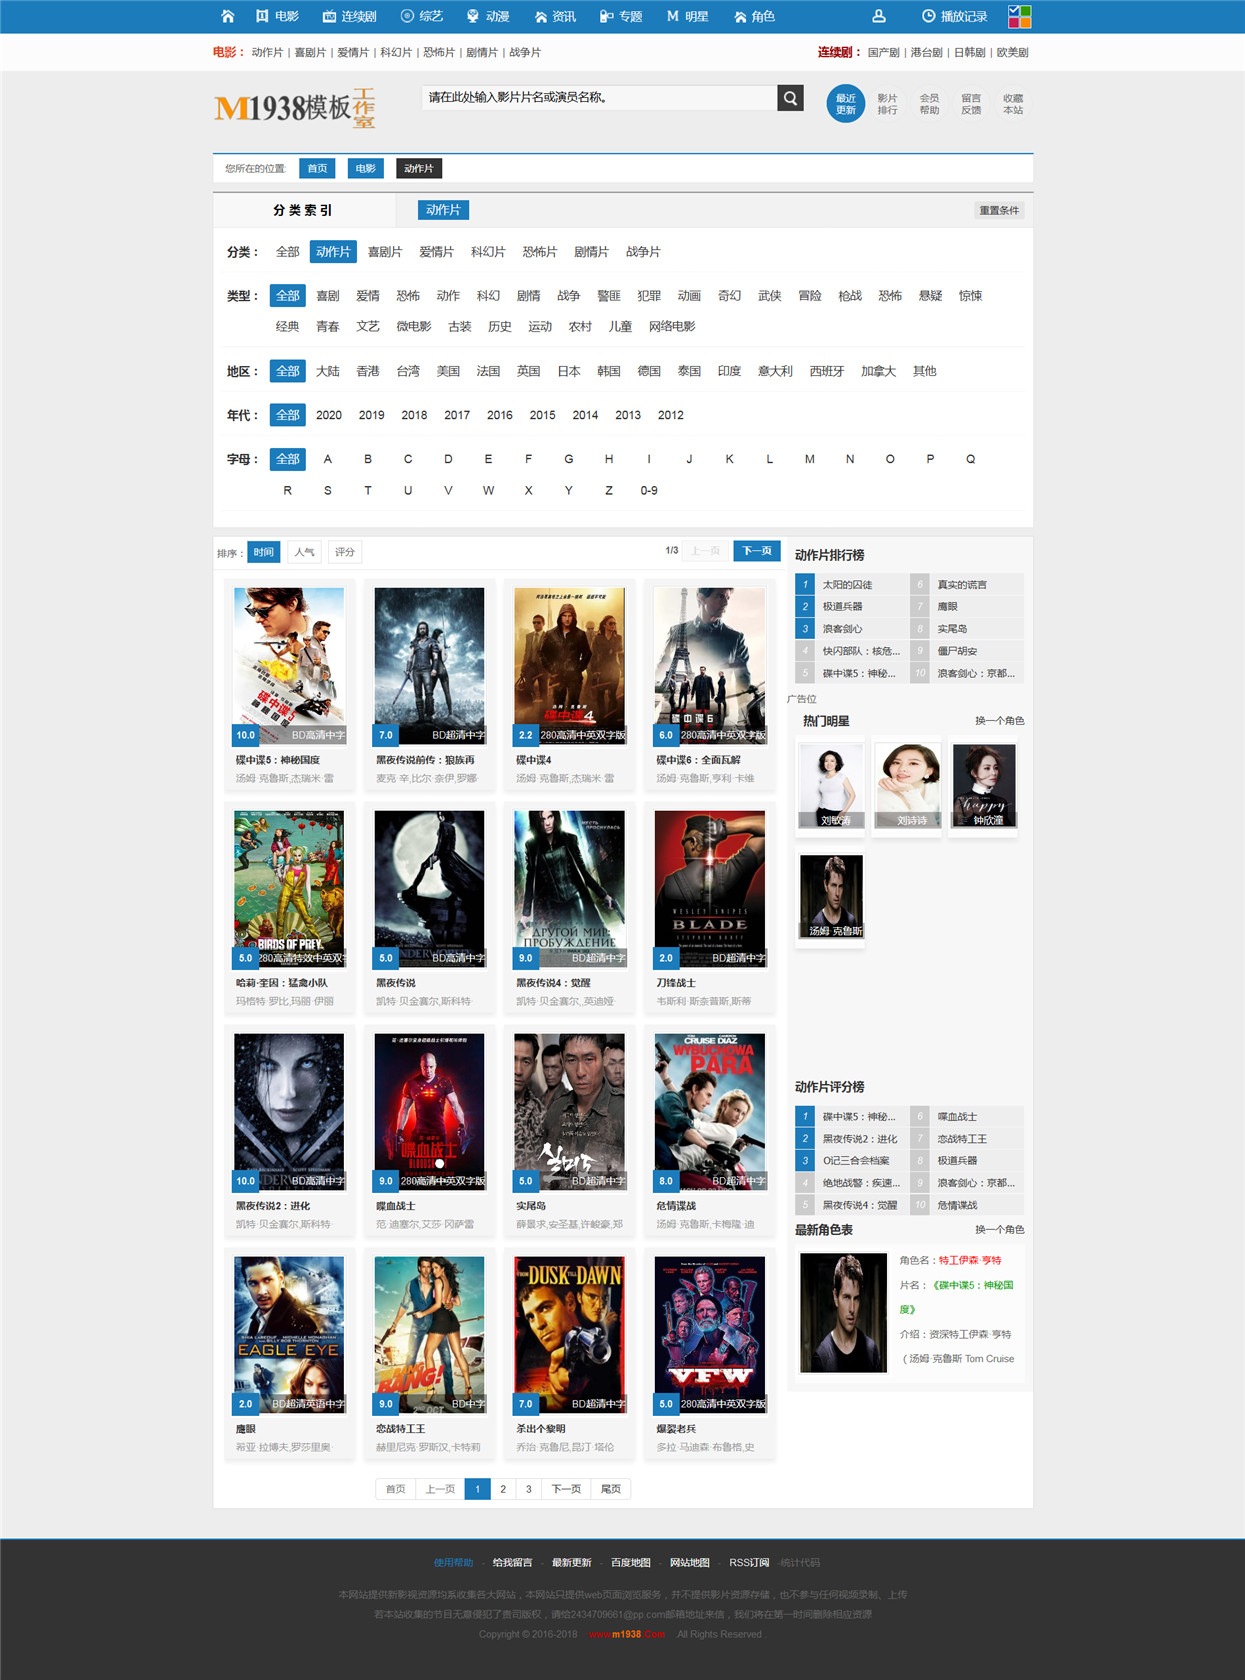
Task: Click the colorful grid icon in top bar
Action: click(1019, 16)
